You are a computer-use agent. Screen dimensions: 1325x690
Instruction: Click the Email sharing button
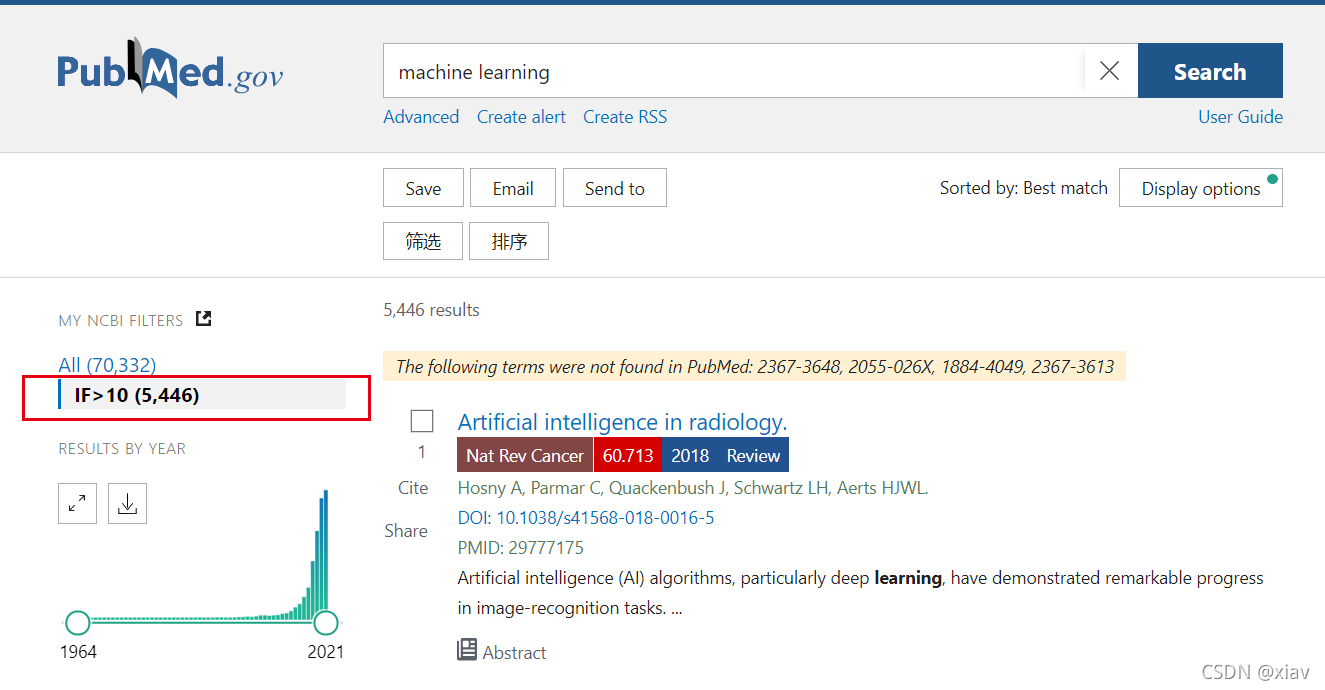pyautogui.click(x=512, y=187)
